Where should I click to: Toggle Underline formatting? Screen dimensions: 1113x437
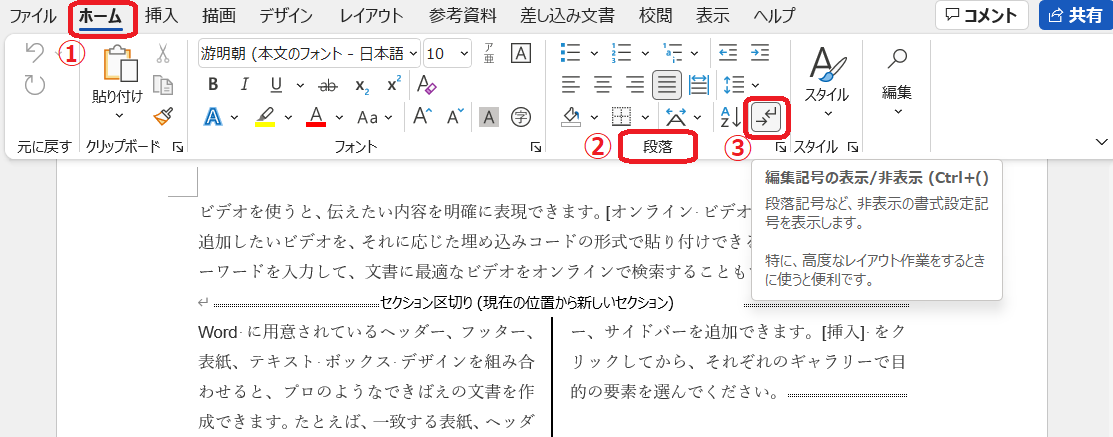(x=277, y=85)
